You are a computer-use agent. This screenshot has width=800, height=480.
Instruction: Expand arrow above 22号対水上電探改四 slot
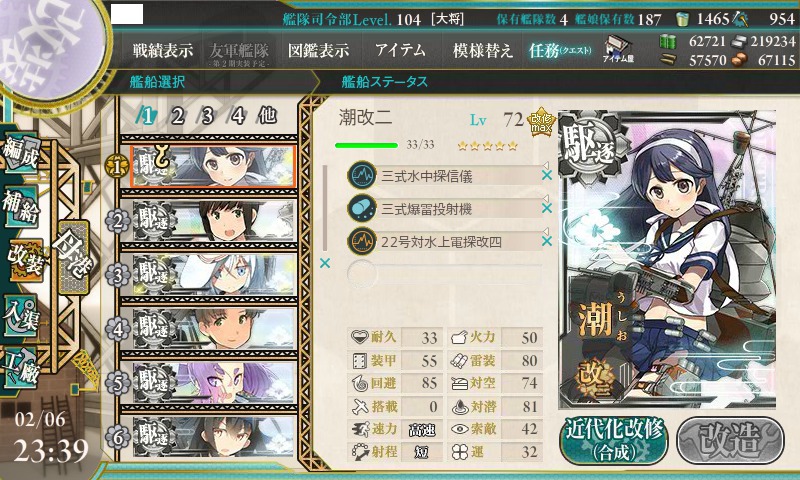pyautogui.click(x=545, y=231)
